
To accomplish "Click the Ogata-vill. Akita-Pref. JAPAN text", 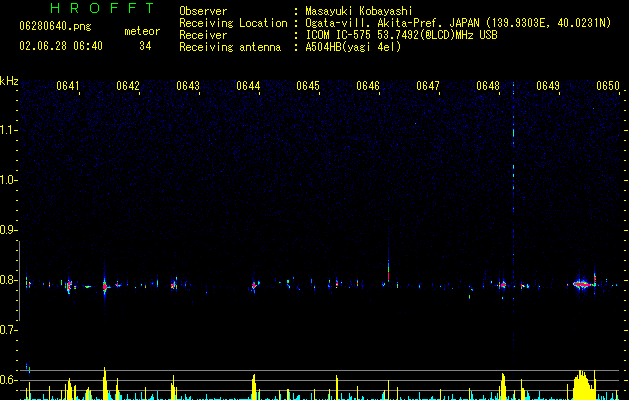I will (x=392, y=23).
